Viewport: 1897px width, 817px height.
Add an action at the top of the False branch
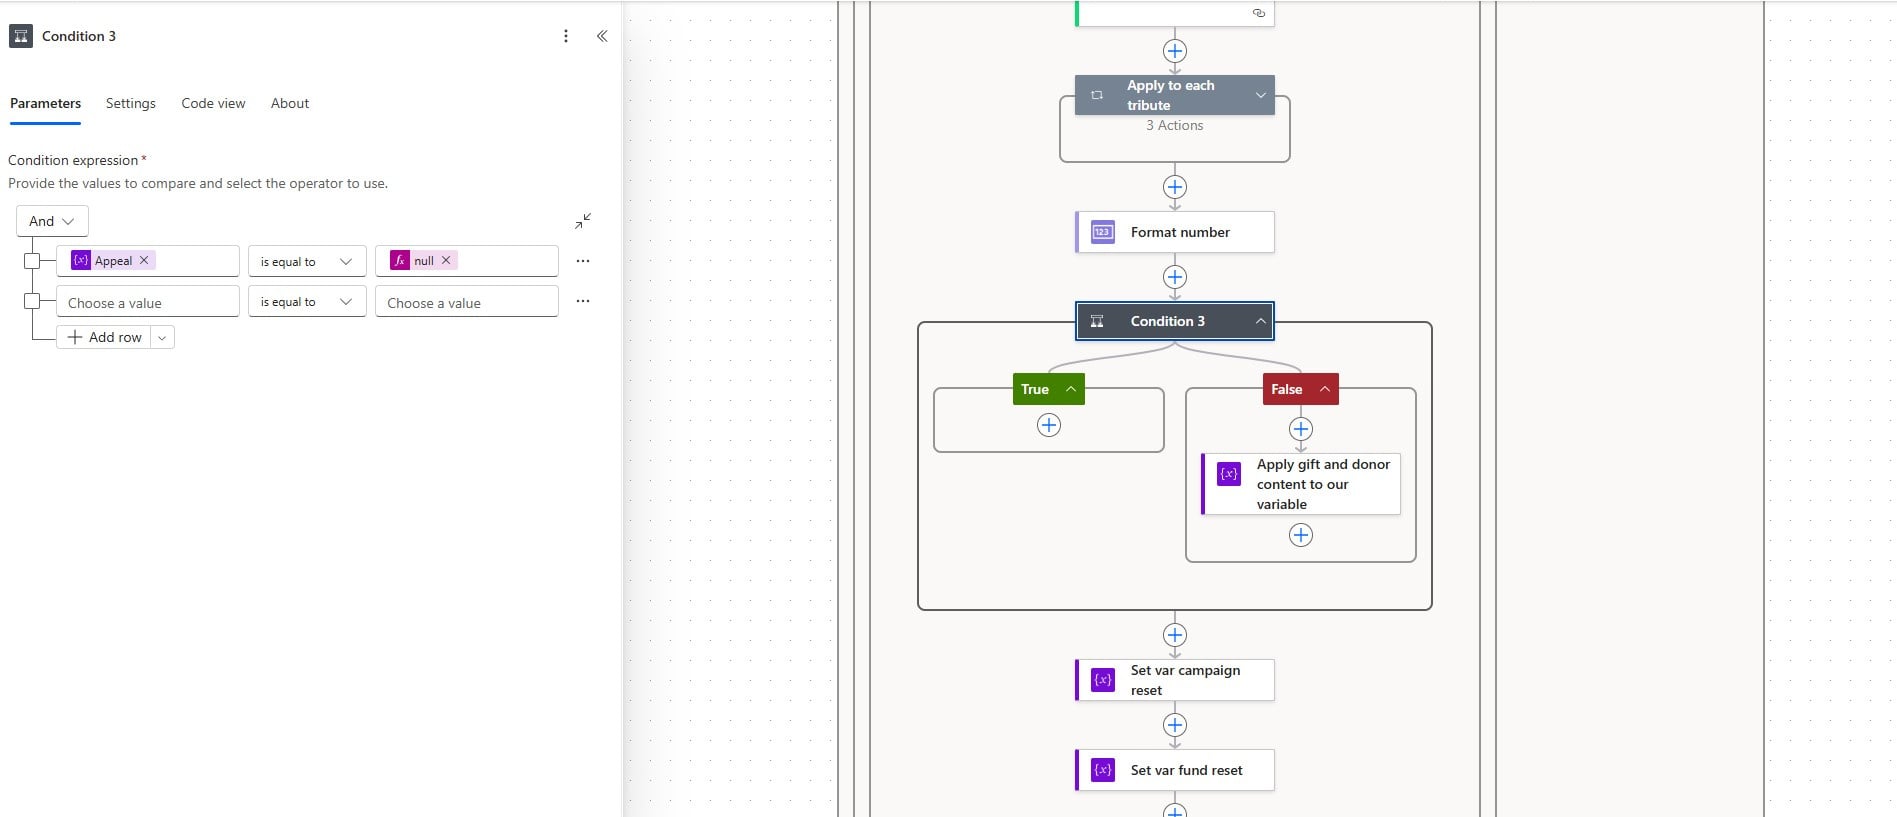tap(1301, 429)
